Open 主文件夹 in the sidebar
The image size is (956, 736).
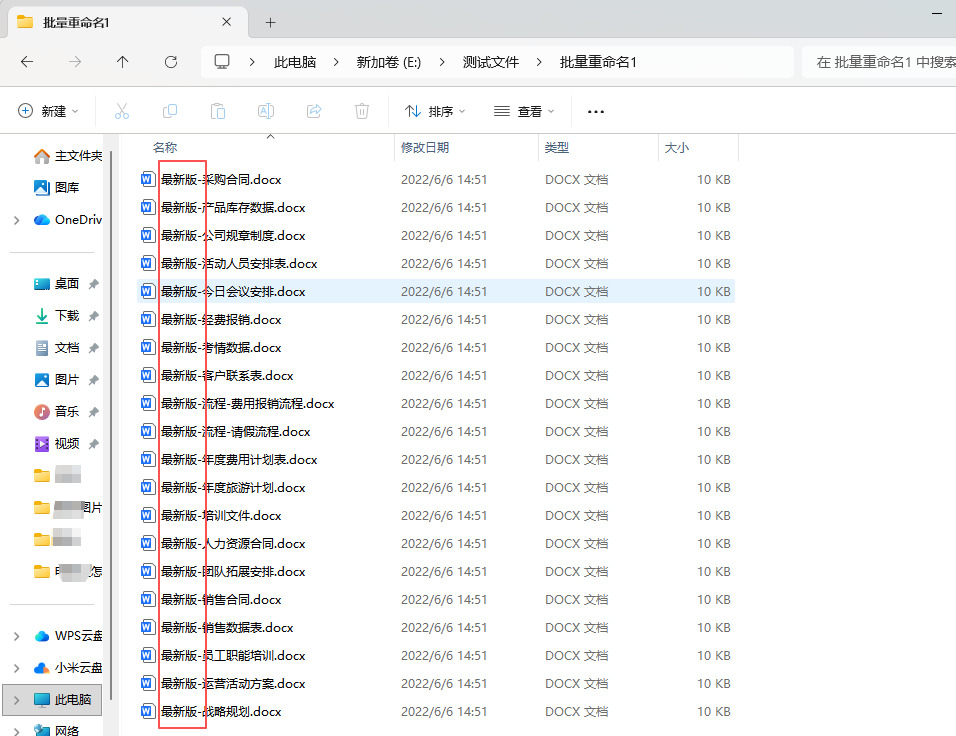[68, 156]
